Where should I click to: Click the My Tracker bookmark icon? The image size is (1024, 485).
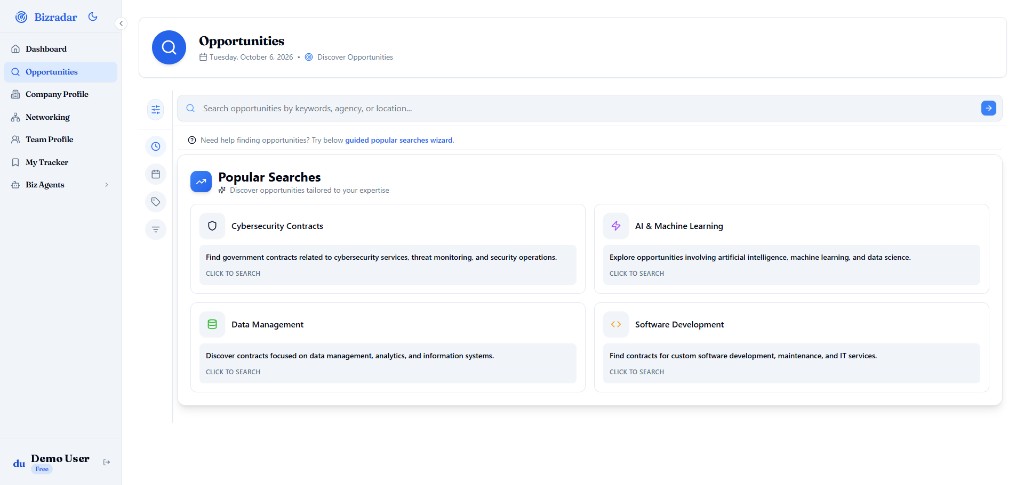pyautogui.click(x=16, y=162)
